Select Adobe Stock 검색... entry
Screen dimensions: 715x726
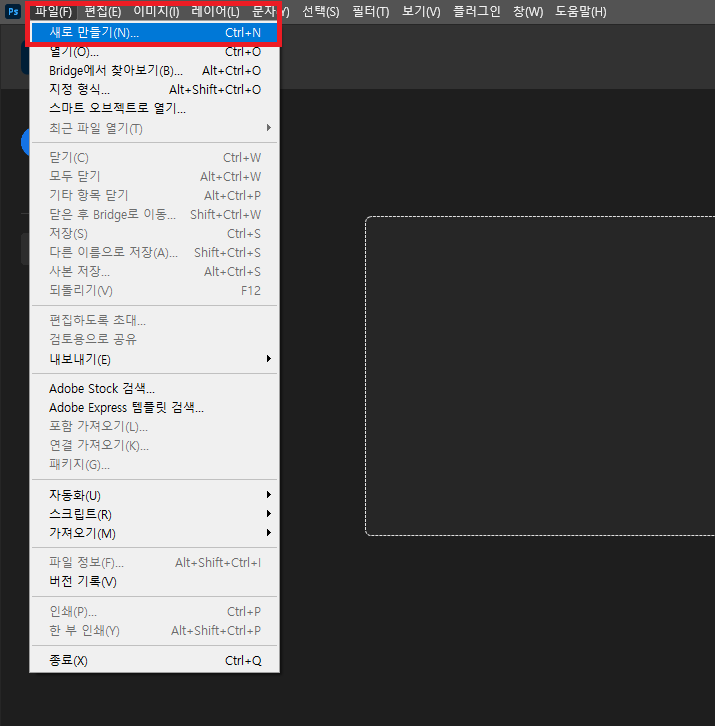tap(154, 388)
